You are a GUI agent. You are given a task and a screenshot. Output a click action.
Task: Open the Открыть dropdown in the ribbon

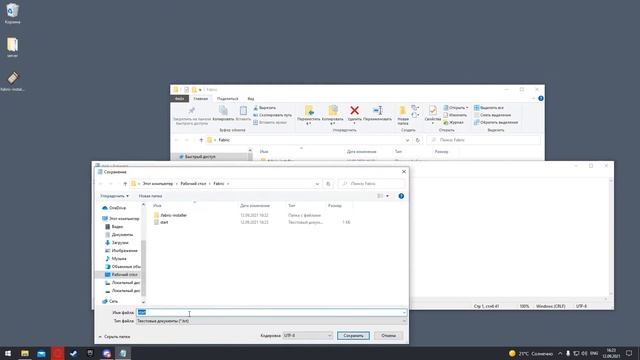coord(456,108)
